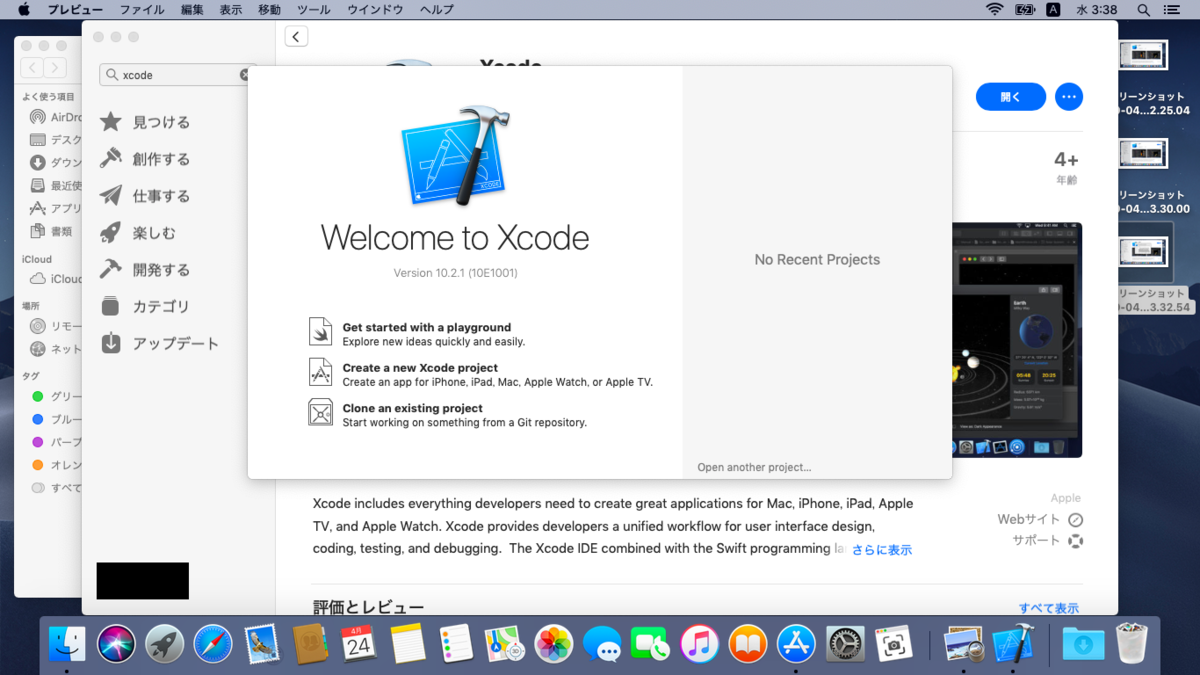Open Safari from the Dock

tap(213, 644)
